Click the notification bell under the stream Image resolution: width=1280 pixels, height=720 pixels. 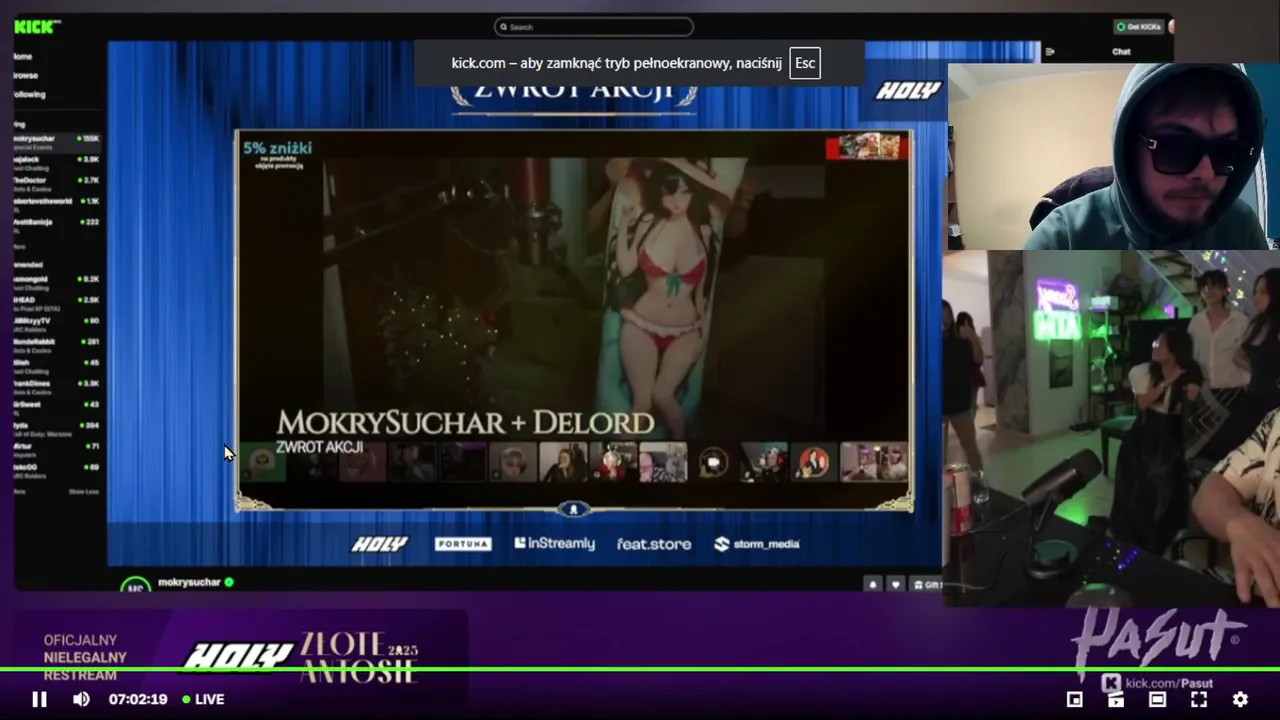click(x=873, y=585)
